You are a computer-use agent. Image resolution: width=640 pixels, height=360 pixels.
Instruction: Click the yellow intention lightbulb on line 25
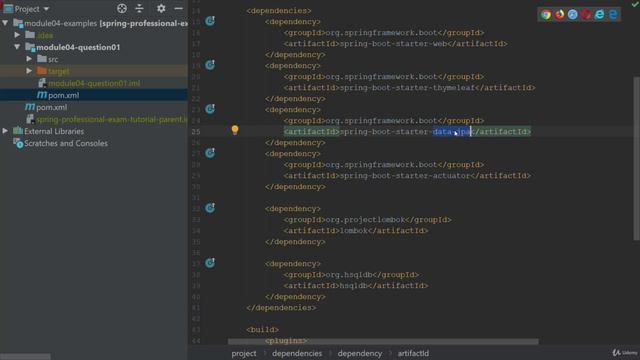(235, 130)
